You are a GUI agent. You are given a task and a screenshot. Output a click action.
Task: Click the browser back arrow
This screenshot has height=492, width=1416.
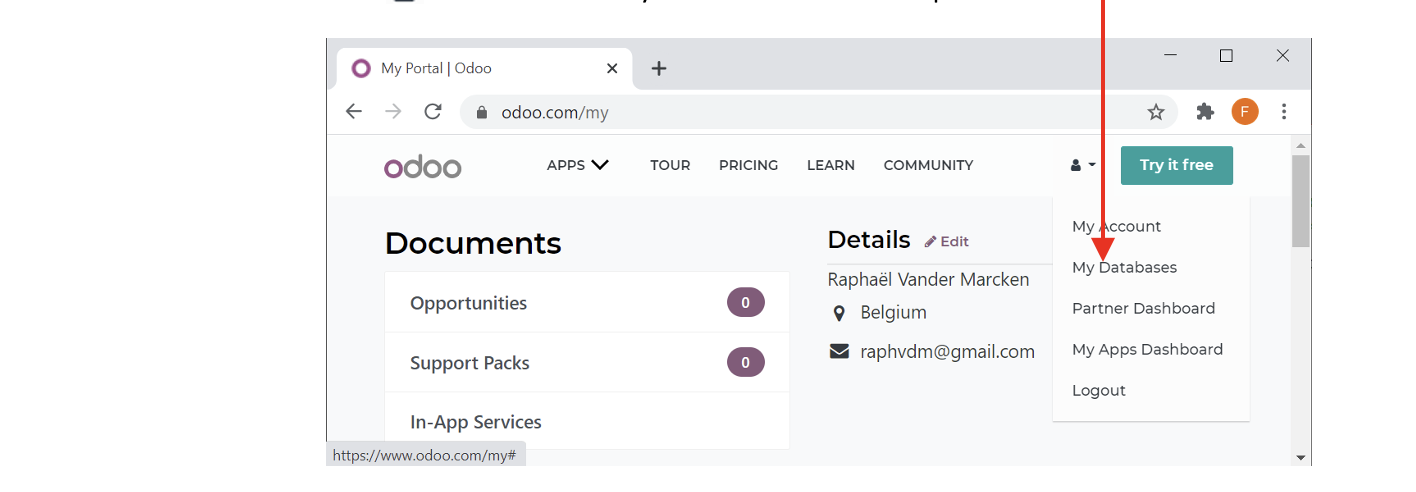tap(353, 112)
